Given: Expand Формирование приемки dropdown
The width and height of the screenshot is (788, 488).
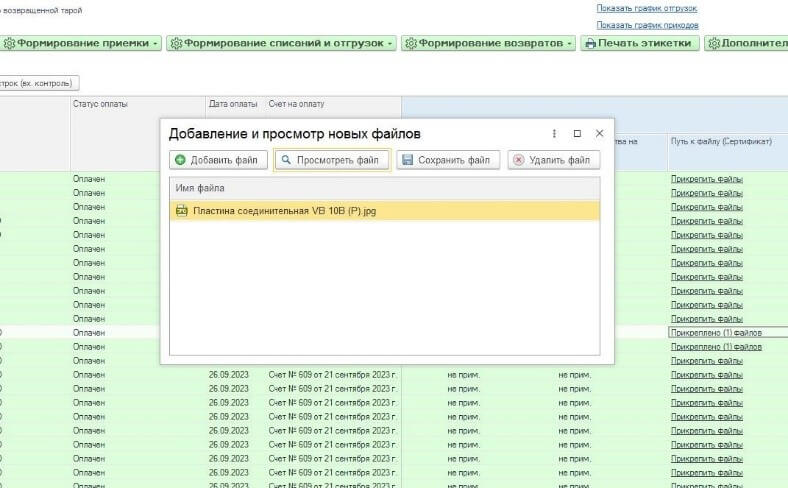Looking at the screenshot, I should point(156,44).
